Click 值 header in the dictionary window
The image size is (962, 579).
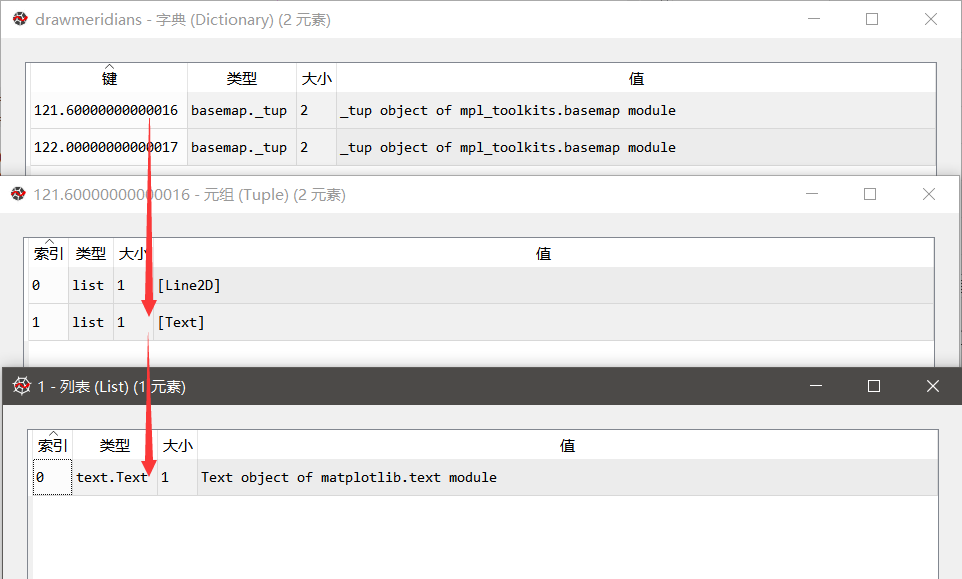tap(636, 78)
